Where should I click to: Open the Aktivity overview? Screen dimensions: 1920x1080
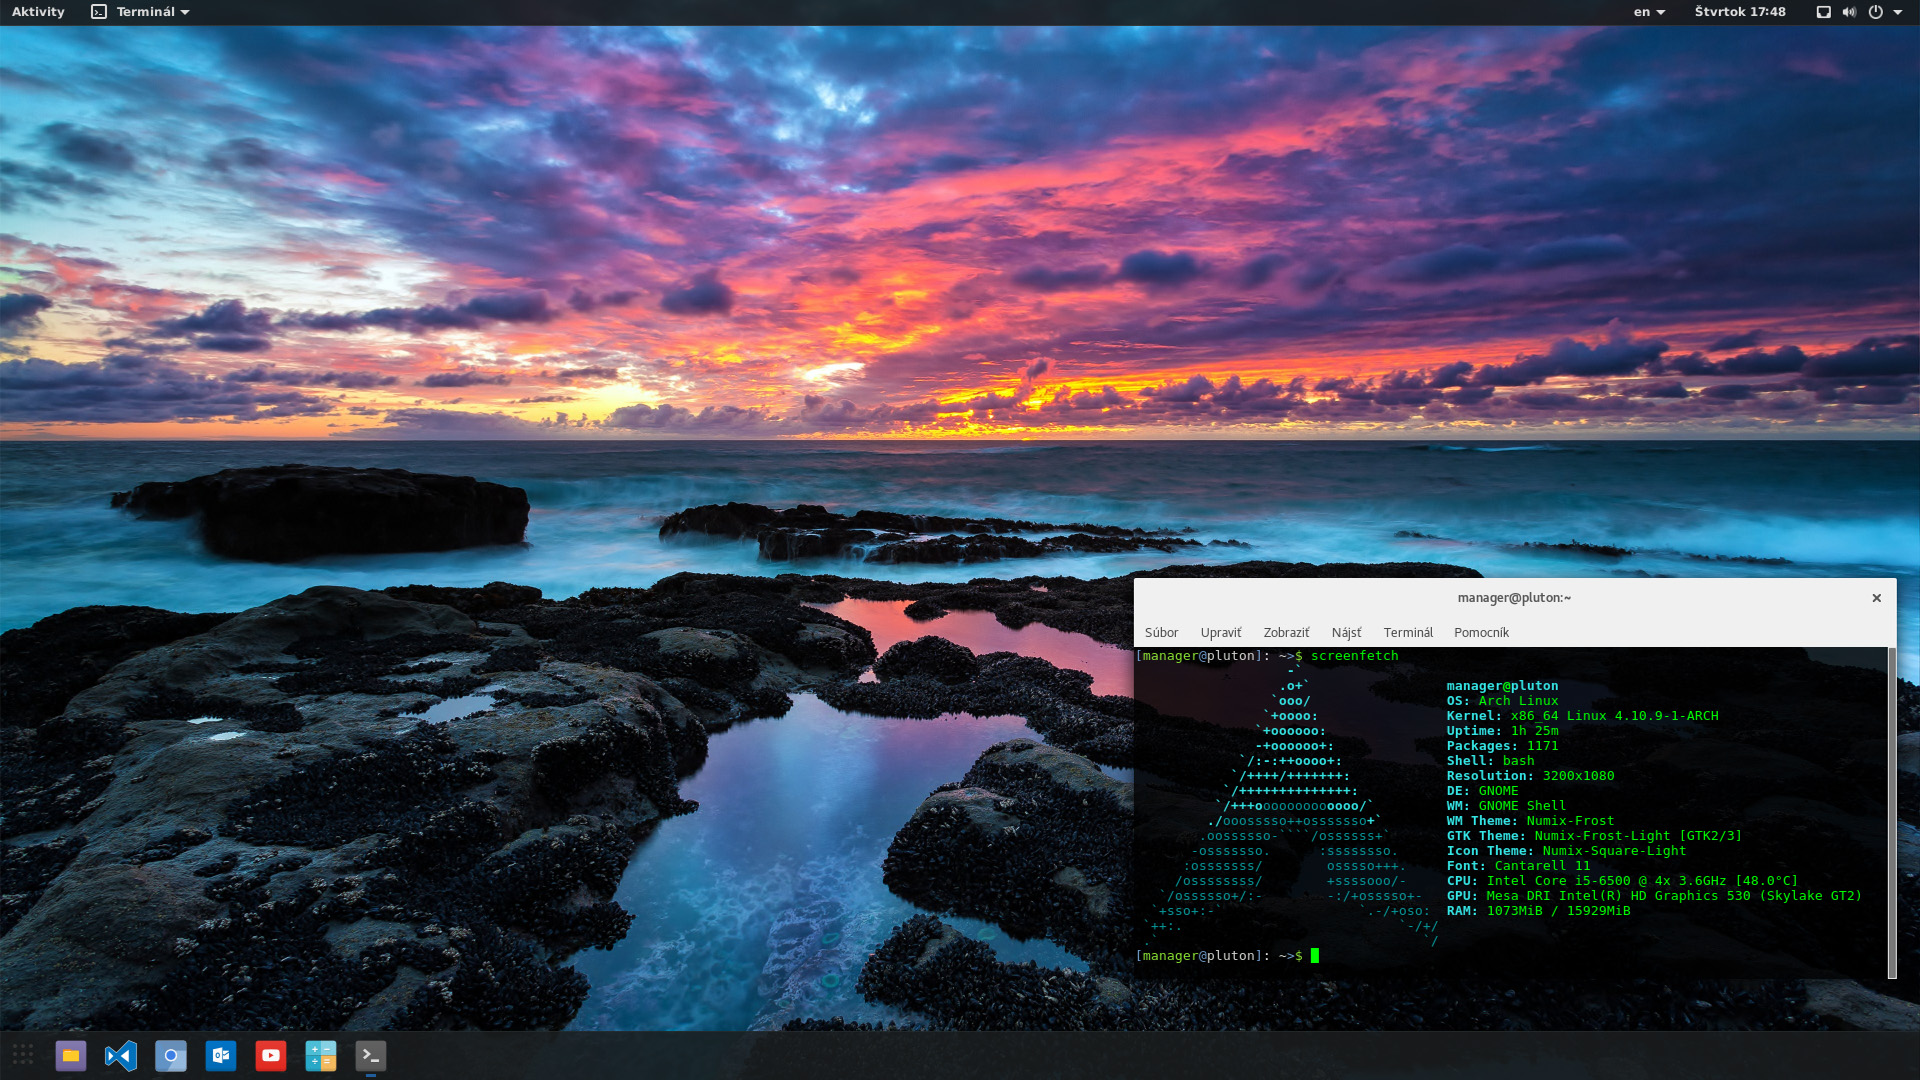(38, 12)
